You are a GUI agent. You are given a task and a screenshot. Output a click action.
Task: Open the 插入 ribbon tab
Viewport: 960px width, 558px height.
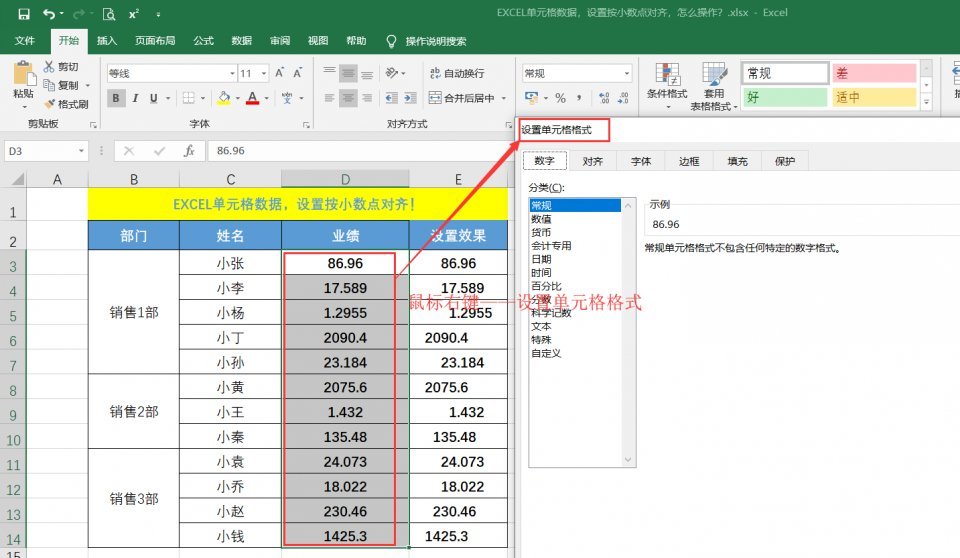[x=107, y=40]
